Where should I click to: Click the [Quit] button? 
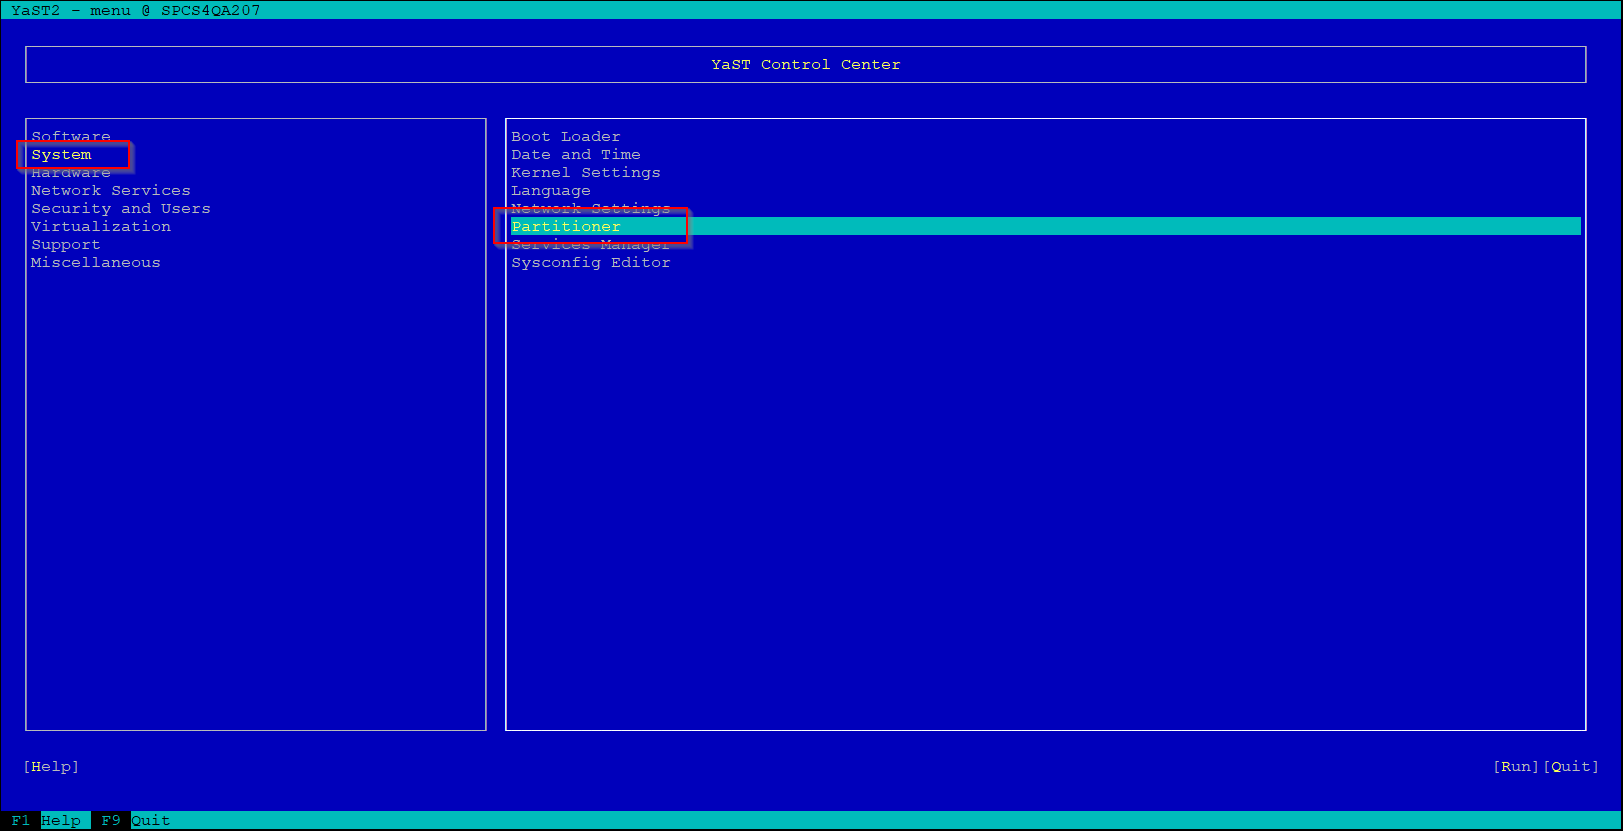pos(1571,767)
